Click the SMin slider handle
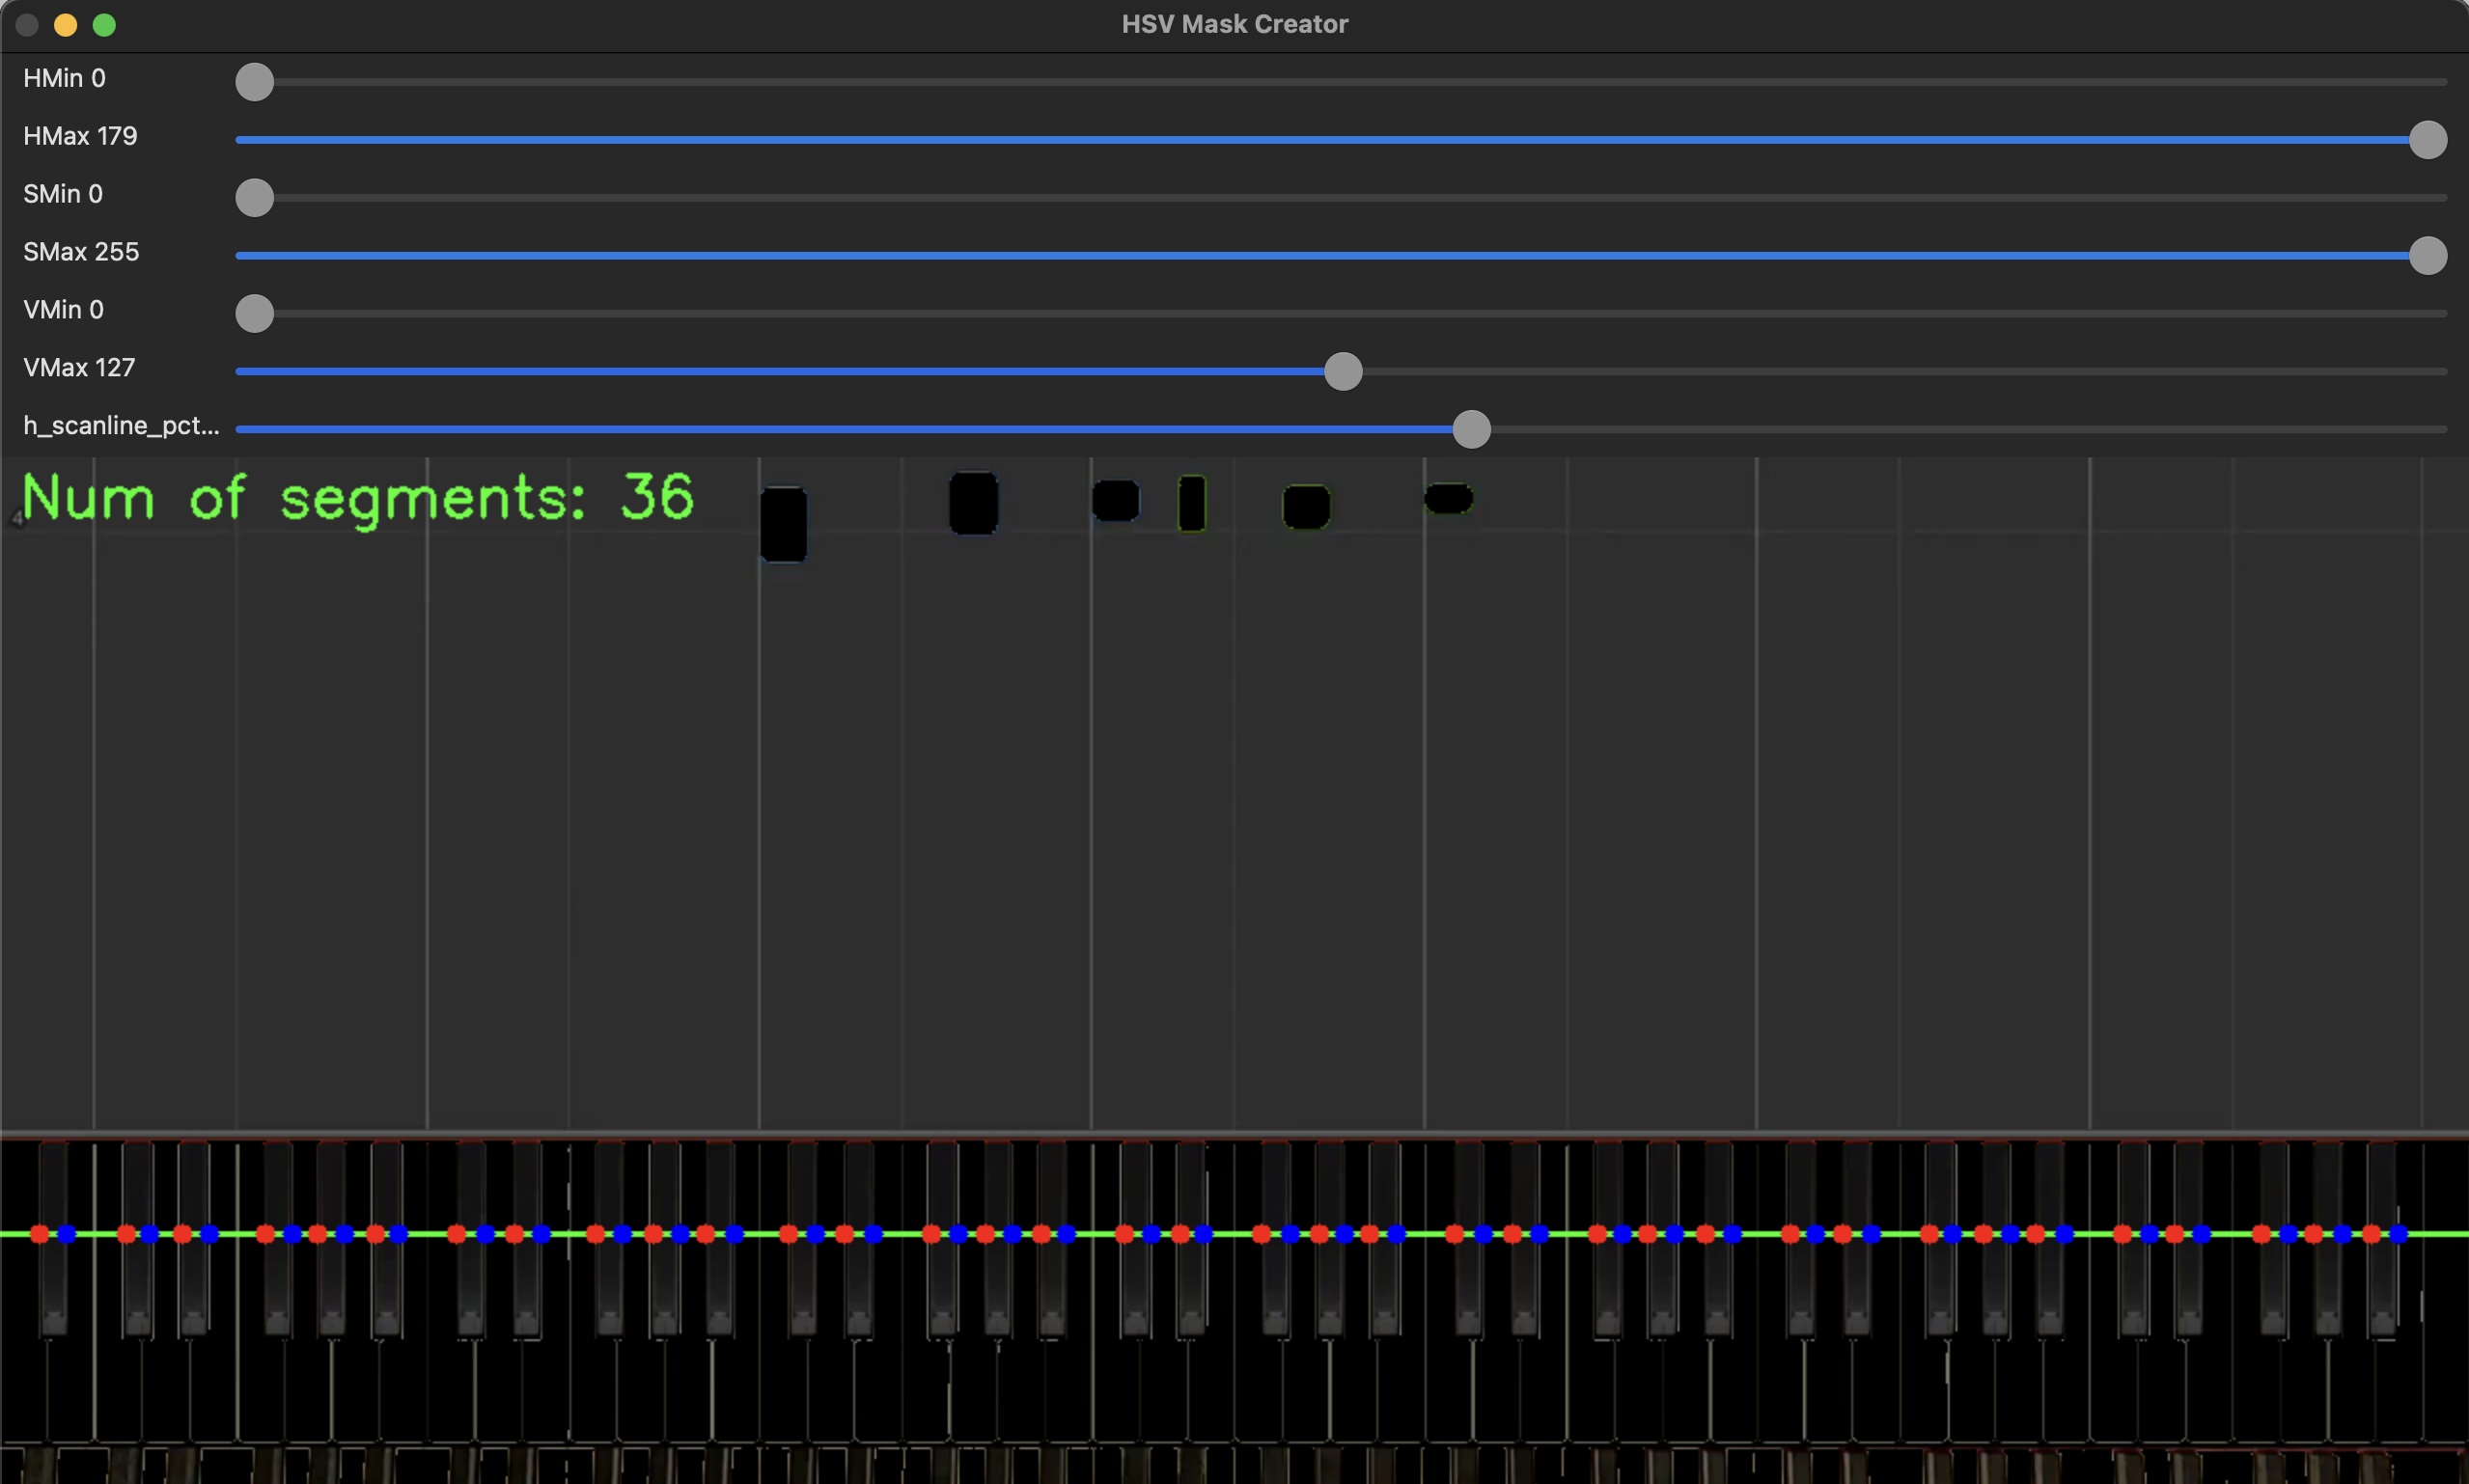Screen dimensions: 2469x1484 254,198
